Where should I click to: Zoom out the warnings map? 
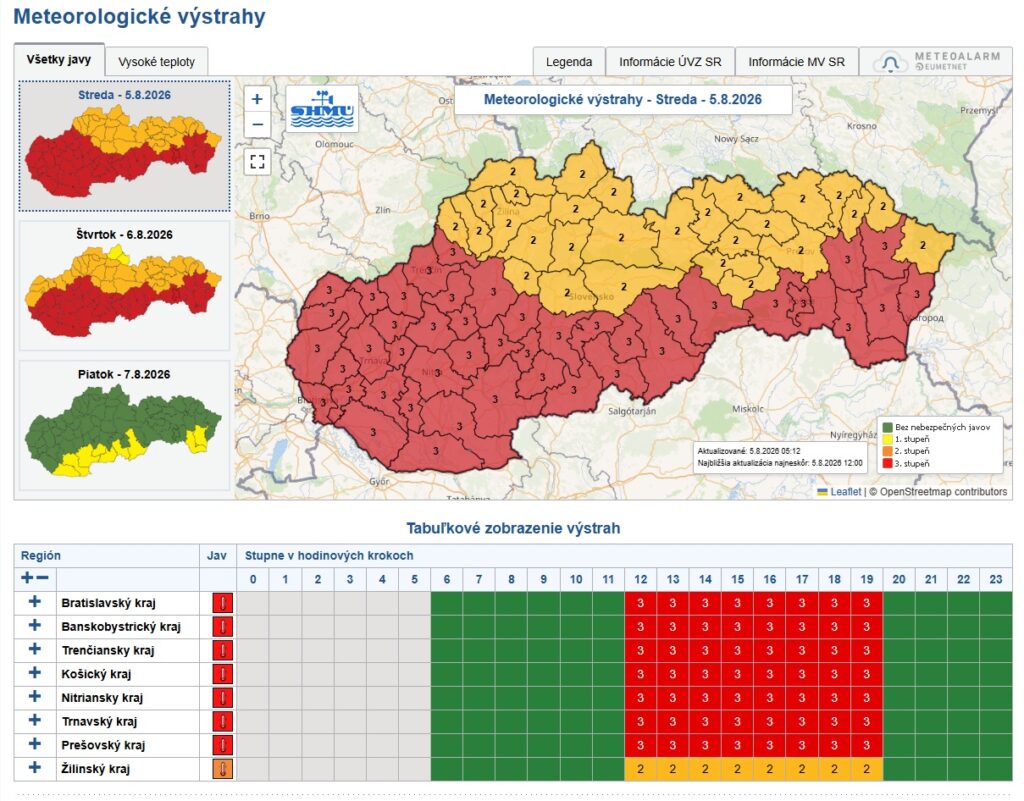point(257,124)
